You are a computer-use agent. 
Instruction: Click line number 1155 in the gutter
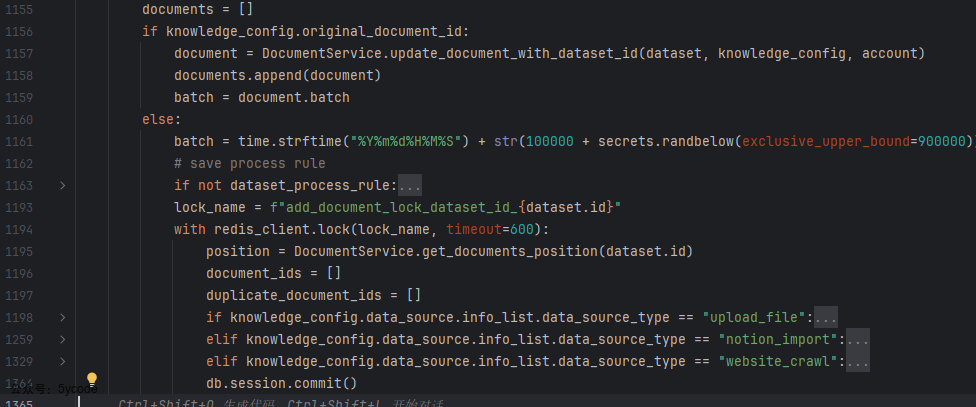click(x=18, y=9)
